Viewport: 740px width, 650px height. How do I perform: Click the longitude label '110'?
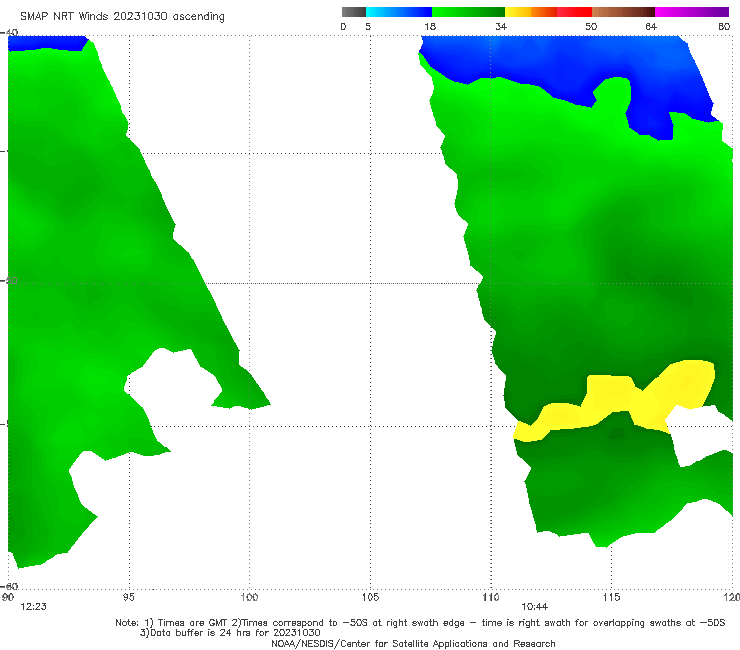coord(491,598)
